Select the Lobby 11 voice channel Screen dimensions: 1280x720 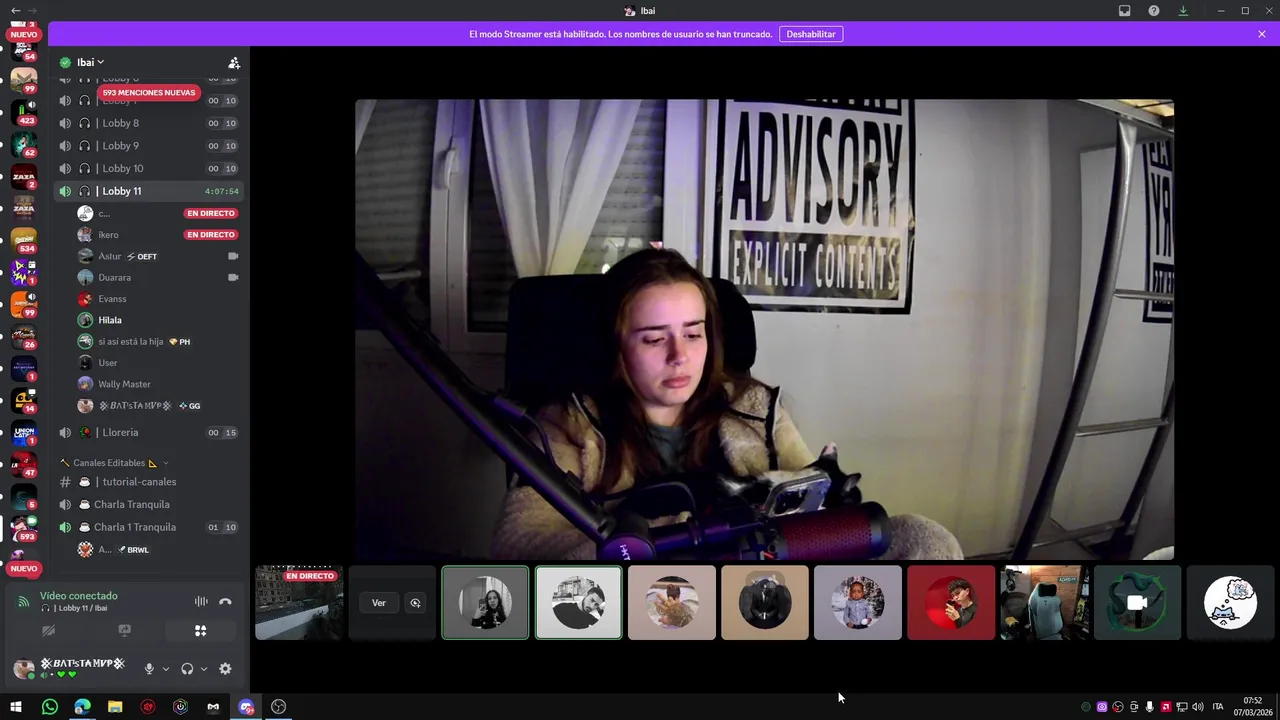point(148,191)
